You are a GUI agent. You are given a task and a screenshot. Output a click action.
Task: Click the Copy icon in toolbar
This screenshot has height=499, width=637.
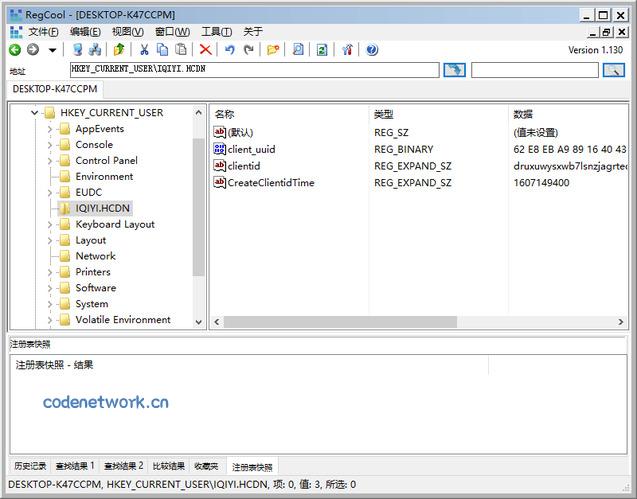pyautogui.click(x=162, y=50)
